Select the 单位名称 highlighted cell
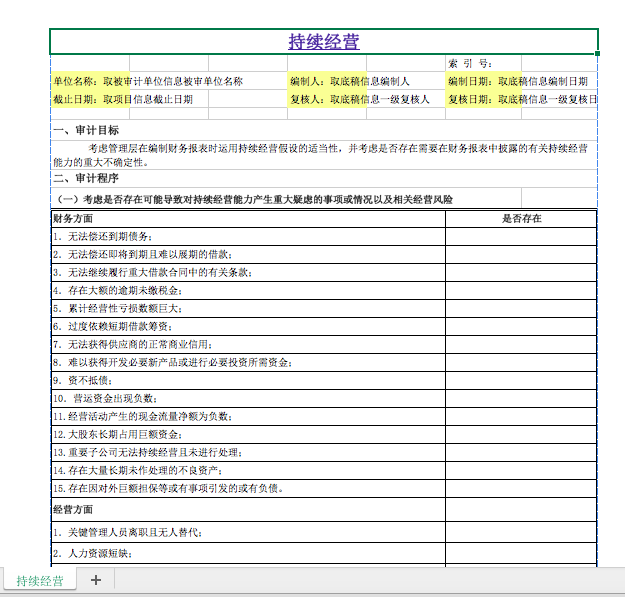The image size is (625, 597). click(x=90, y=81)
